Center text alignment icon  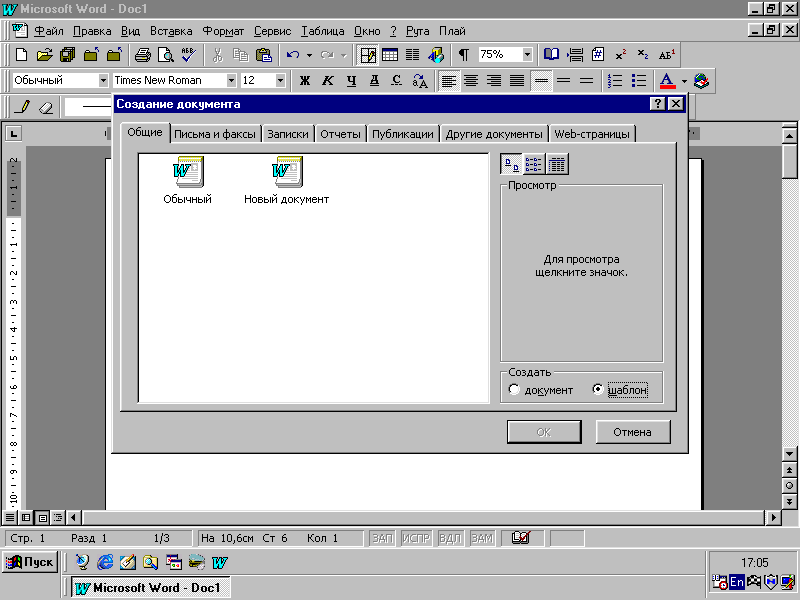[x=471, y=81]
